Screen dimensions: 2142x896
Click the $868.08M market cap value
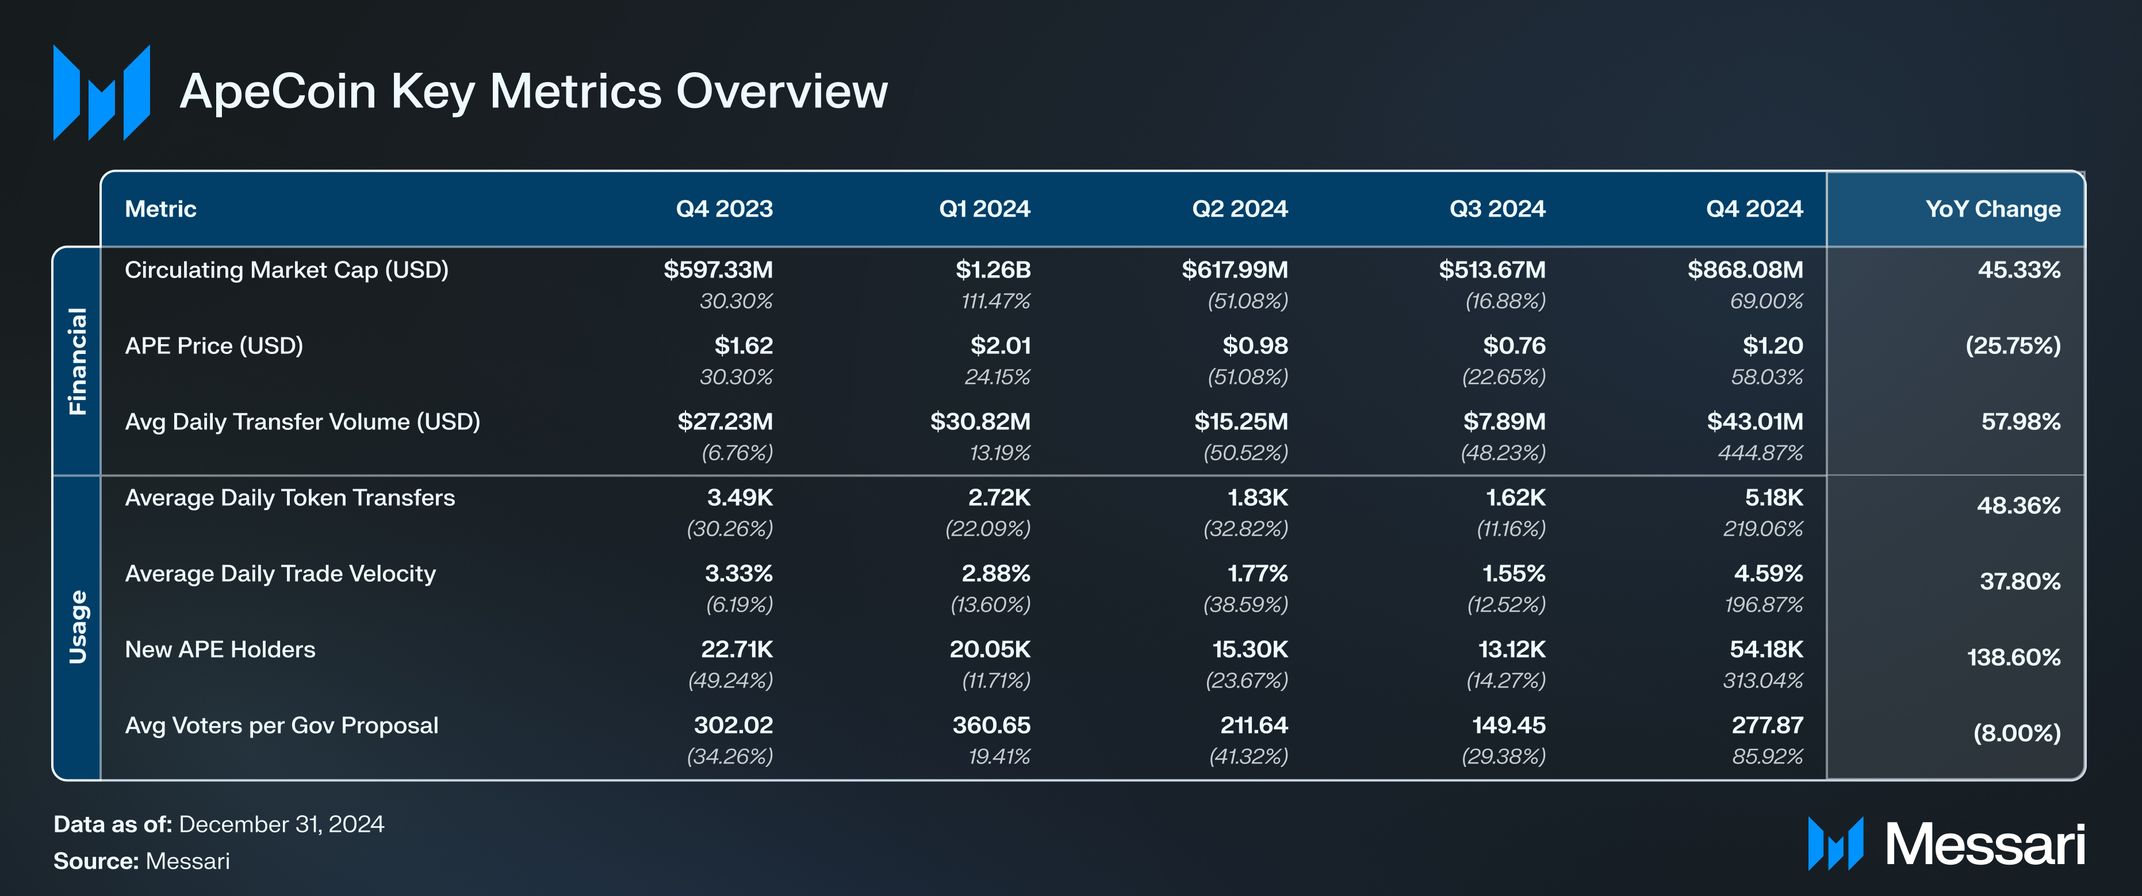coord(1745,270)
